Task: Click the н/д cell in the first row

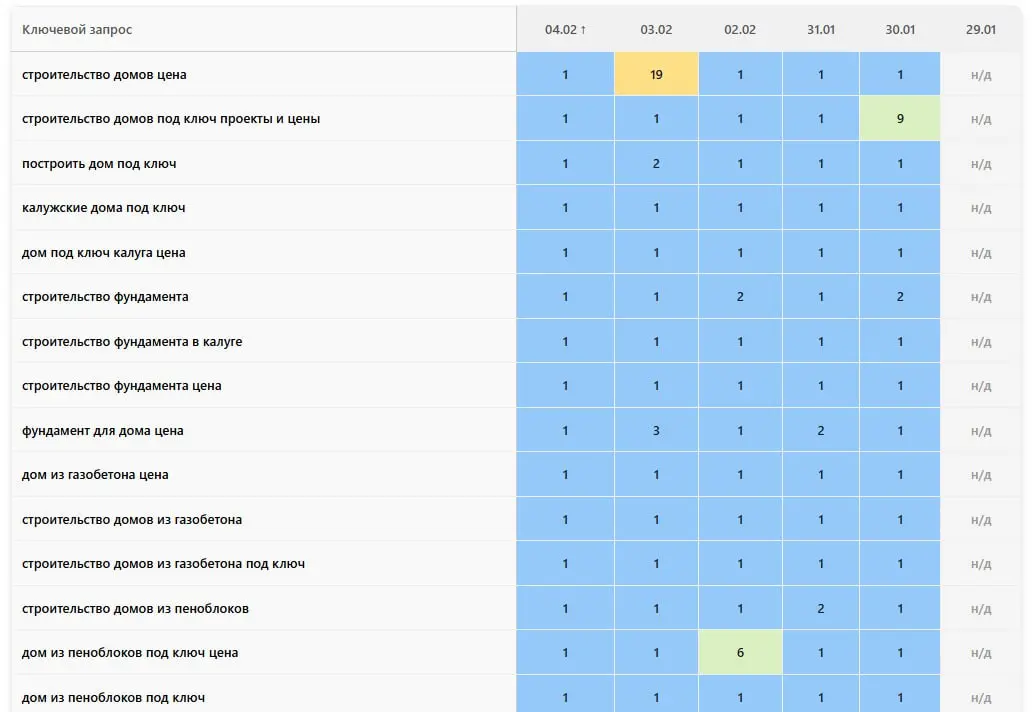Action: click(x=981, y=74)
